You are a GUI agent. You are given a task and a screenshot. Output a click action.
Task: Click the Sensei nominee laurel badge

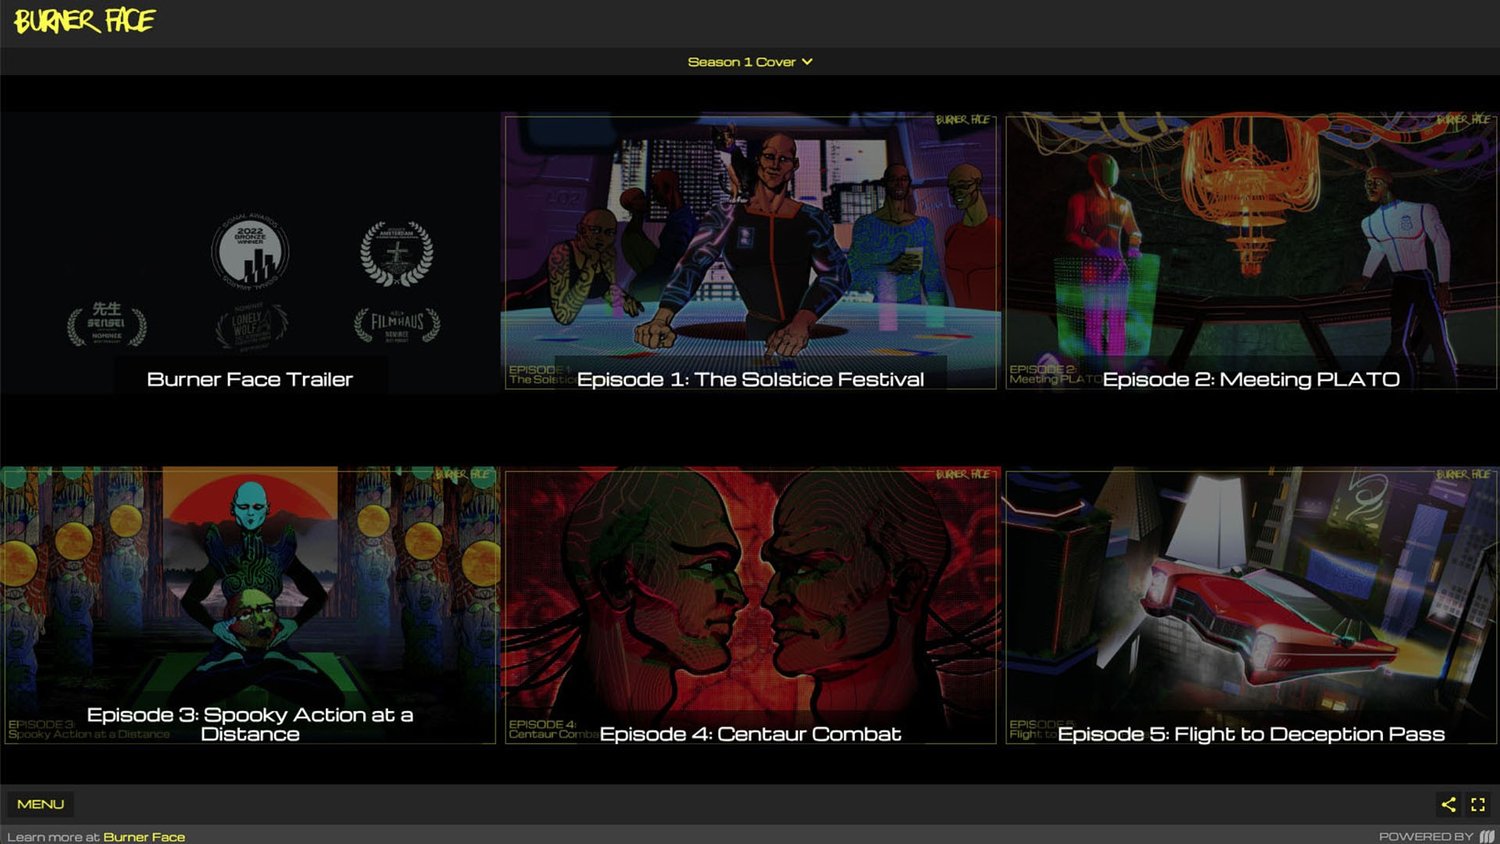107,323
